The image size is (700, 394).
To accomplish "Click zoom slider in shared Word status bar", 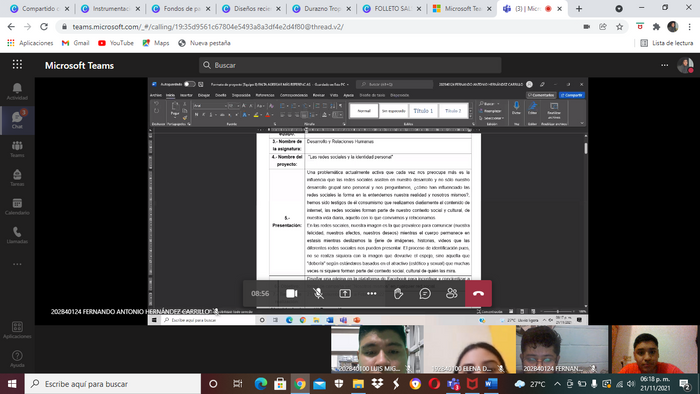I will (557, 311).
